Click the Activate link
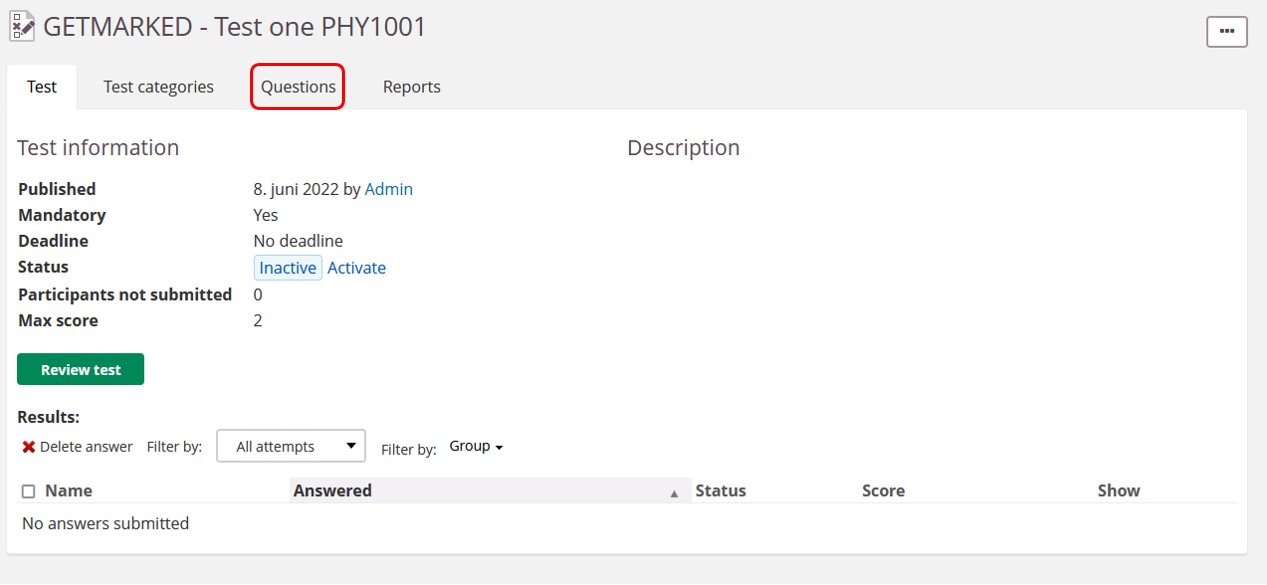This screenshot has width=1267, height=585. point(357,268)
